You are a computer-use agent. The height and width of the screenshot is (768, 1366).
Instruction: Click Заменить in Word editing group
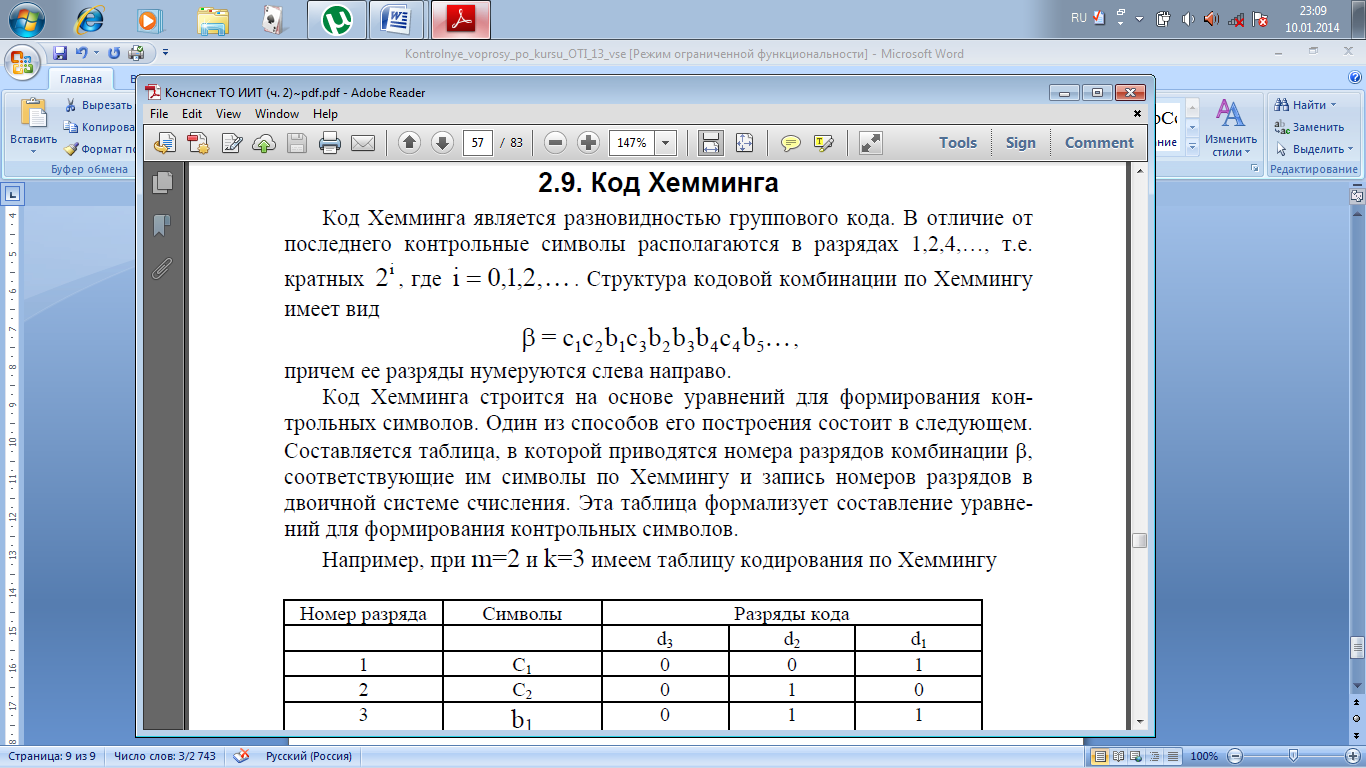1309,127
